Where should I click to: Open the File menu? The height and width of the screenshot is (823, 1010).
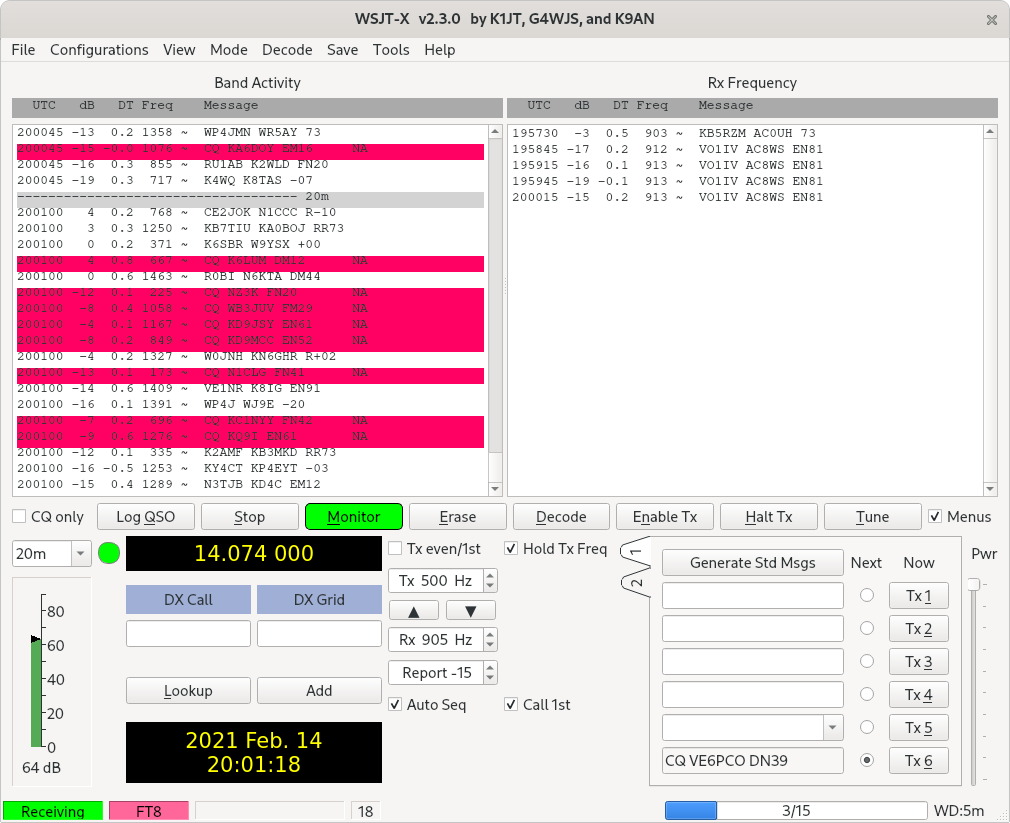point(23,50)
